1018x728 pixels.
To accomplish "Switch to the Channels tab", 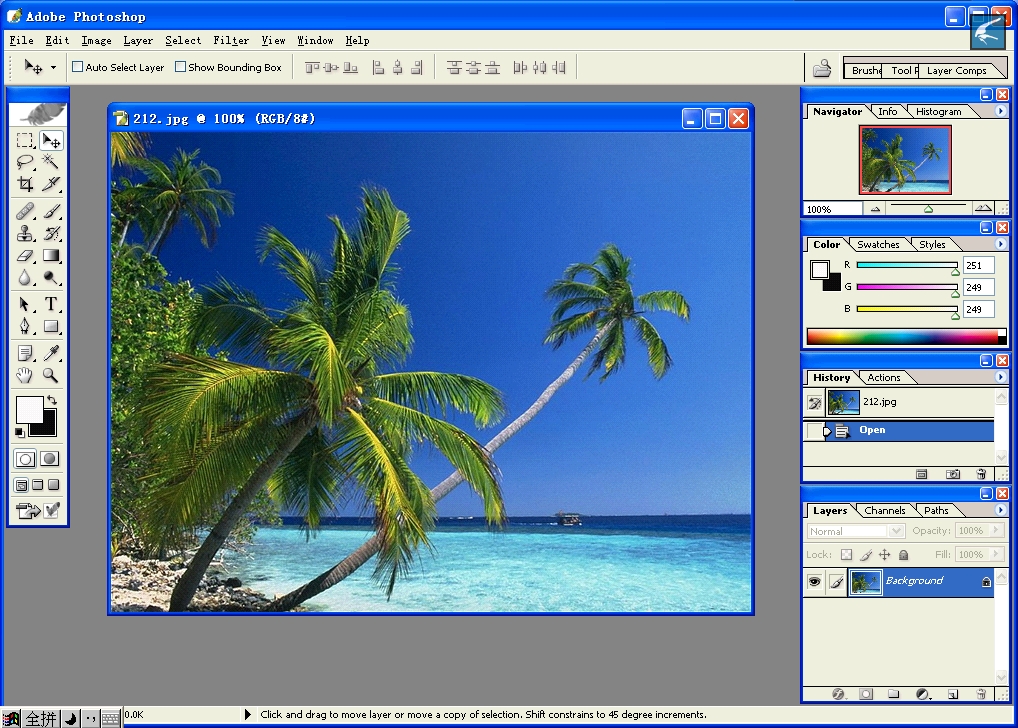I will pyautogui.click(x=885, y=511).
